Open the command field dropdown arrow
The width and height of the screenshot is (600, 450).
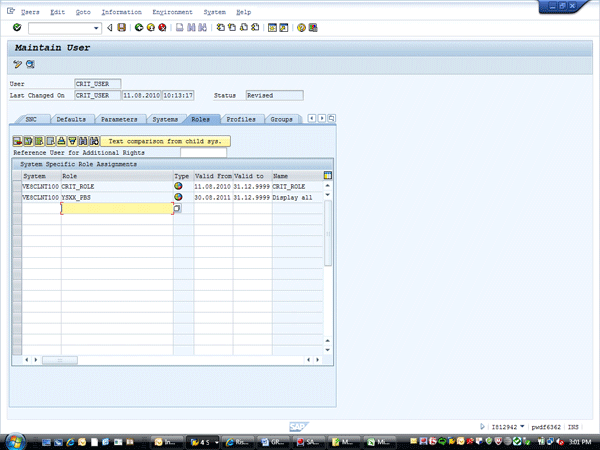97,27
